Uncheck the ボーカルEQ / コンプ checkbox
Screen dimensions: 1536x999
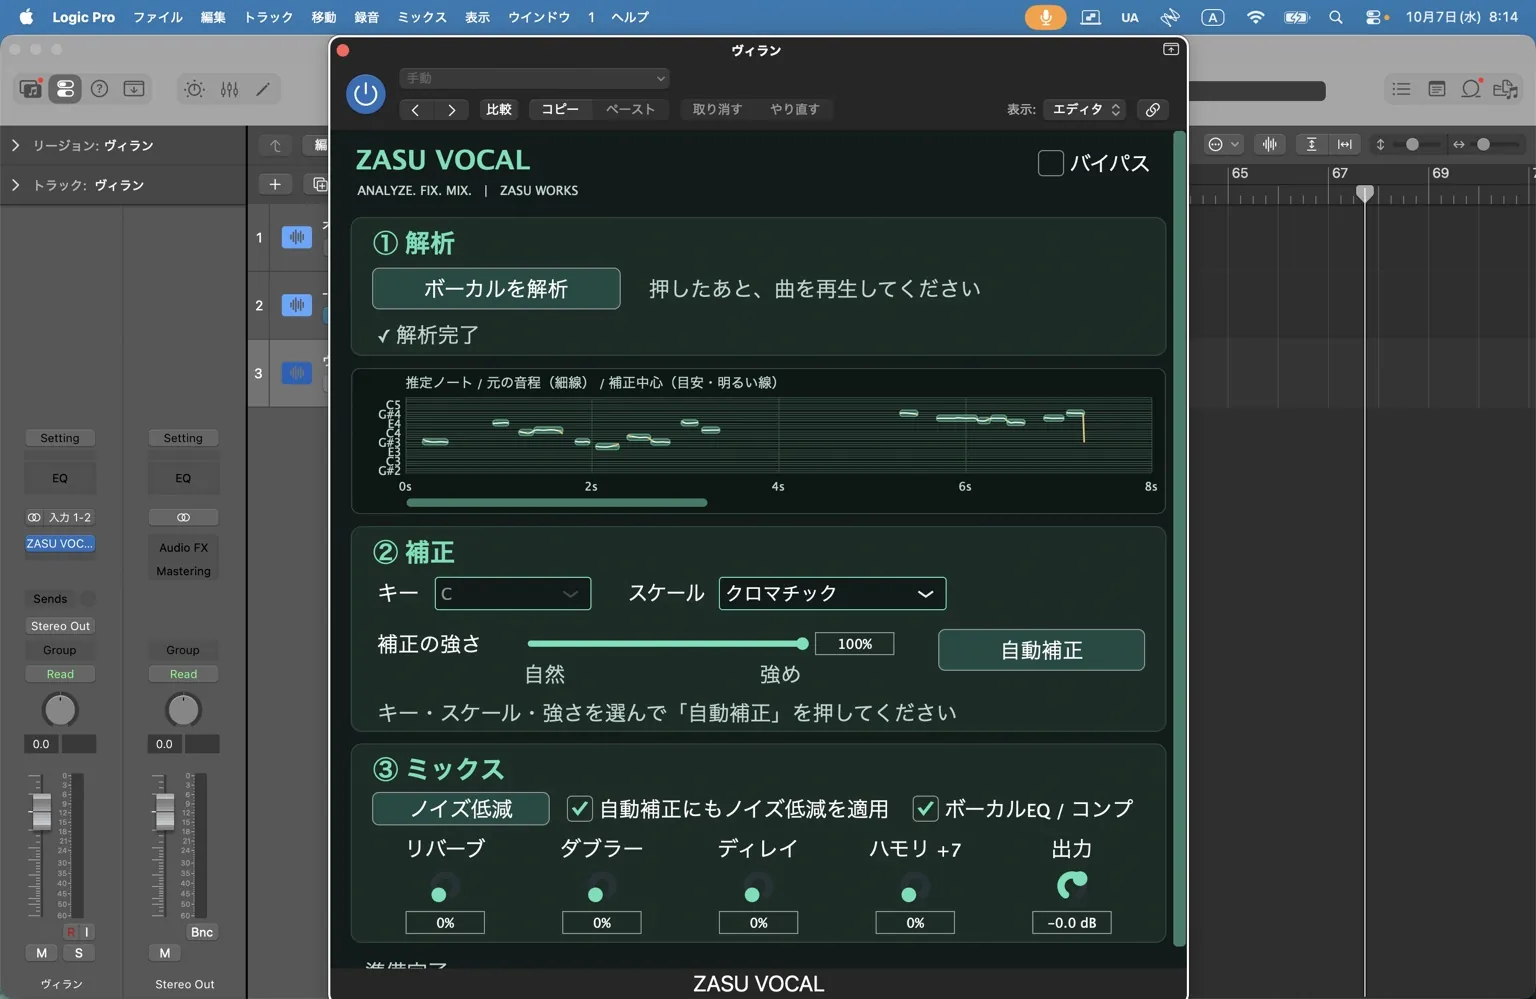pos(925,808)
